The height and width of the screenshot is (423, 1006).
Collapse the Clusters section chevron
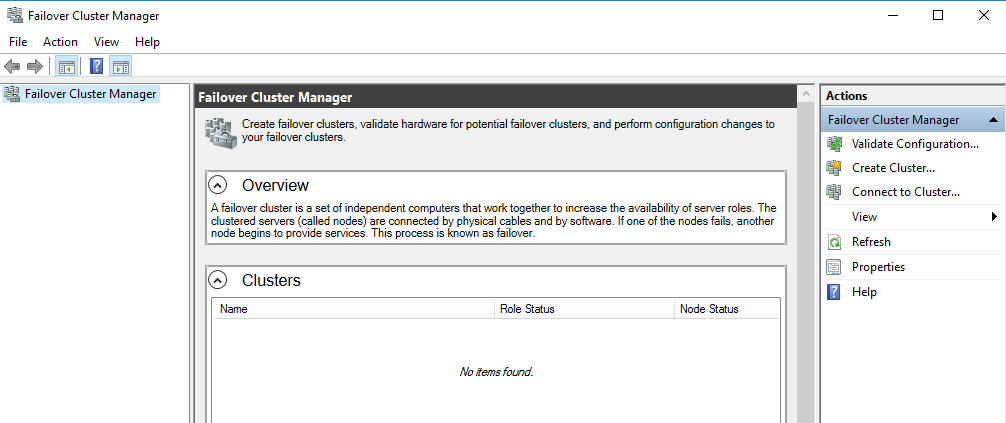pyautogui.click(x=218, y=280)
